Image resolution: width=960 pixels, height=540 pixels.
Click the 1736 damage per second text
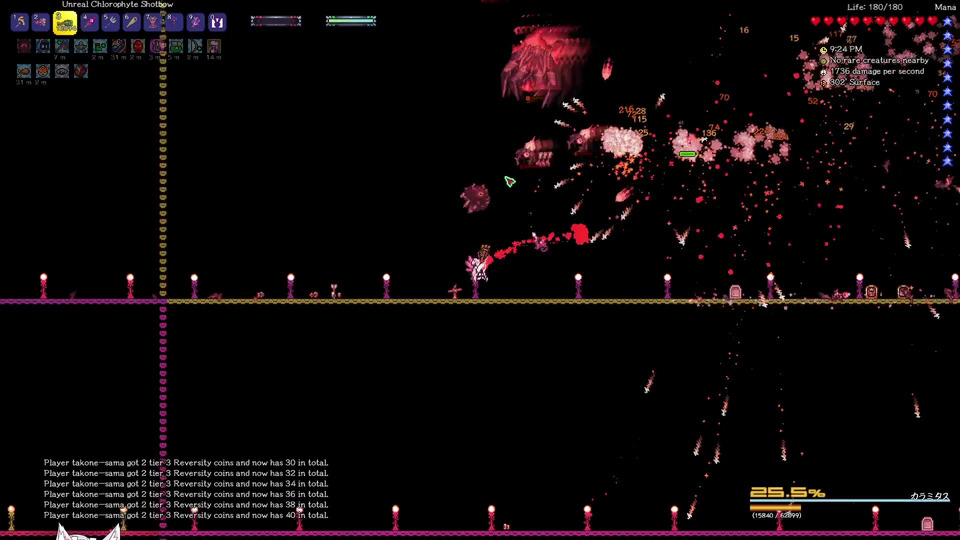coord(877,71)
